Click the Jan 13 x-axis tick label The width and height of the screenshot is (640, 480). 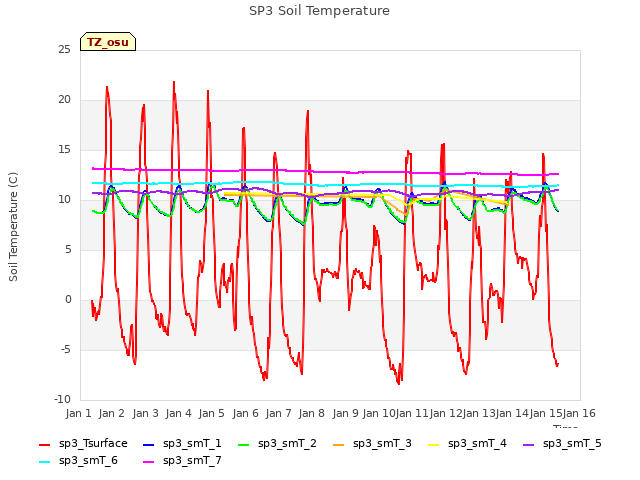tap(479, 413)
